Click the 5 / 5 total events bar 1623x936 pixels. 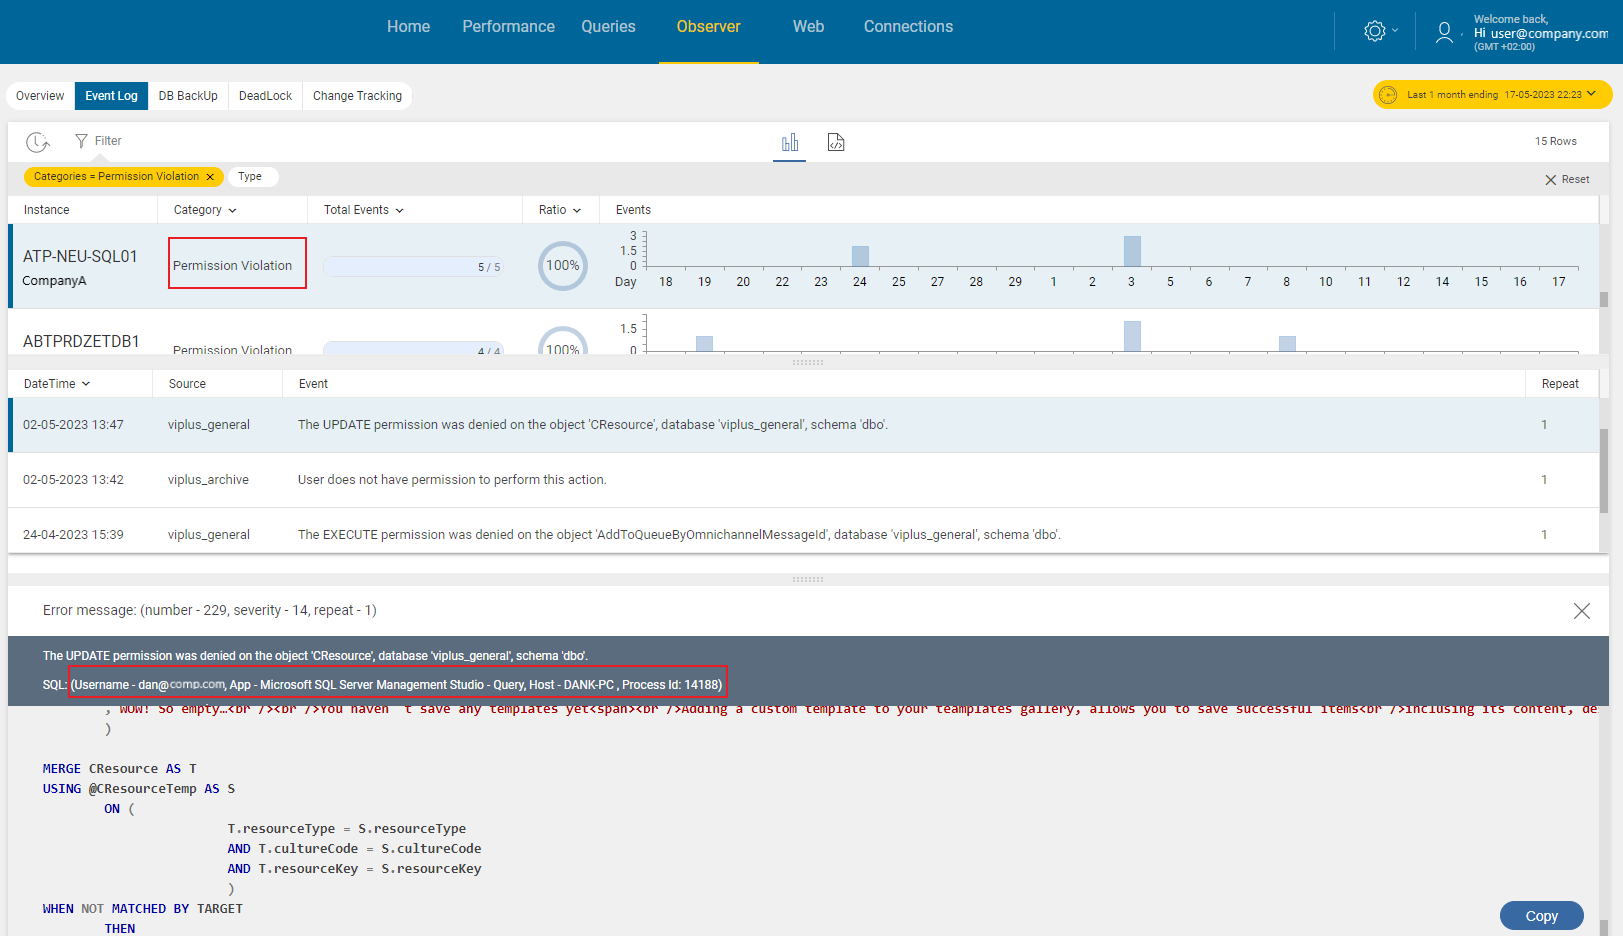click(x=413, y=267)
